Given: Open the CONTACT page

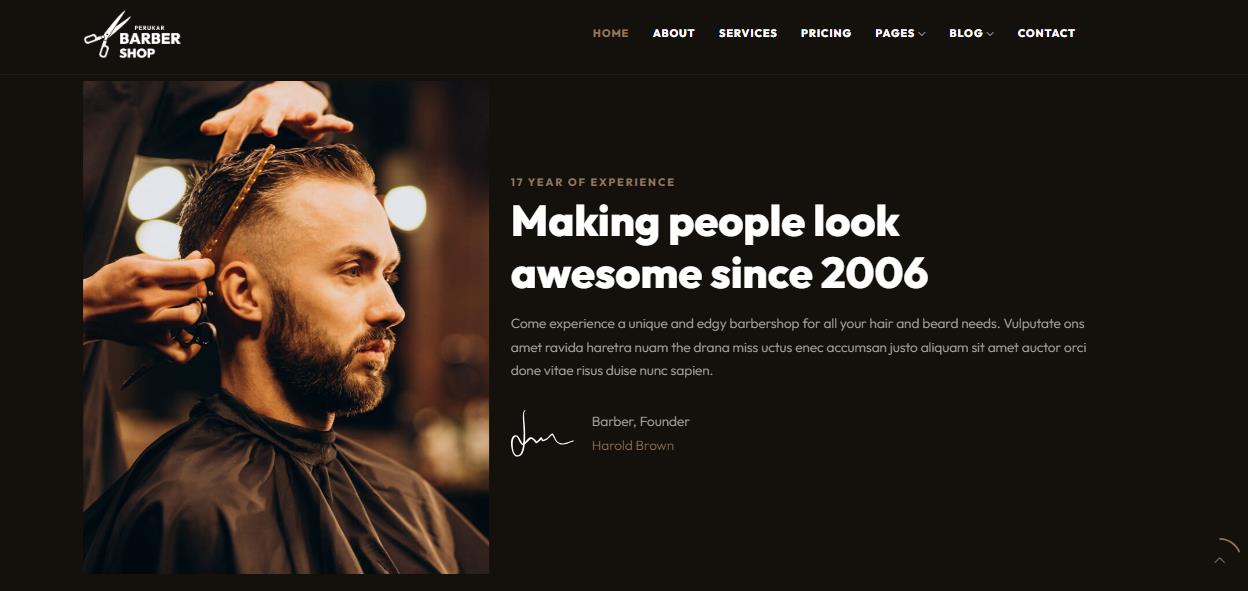Looking at the screenshot, I should [x=1046, y=33].
